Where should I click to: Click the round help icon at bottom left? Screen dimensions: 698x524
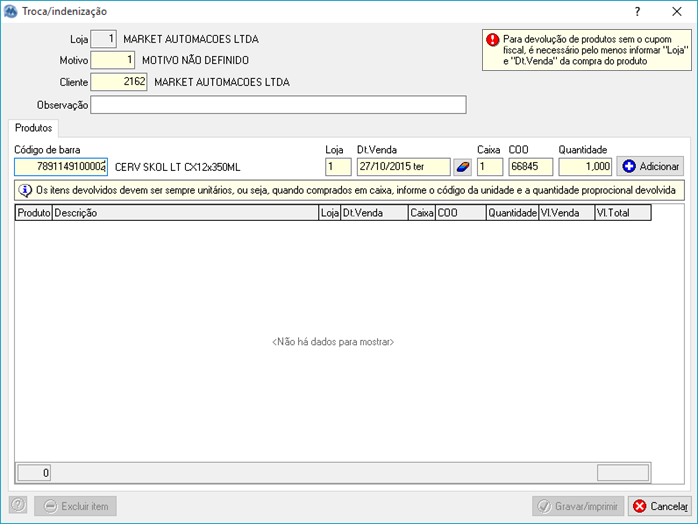(18, 506)
